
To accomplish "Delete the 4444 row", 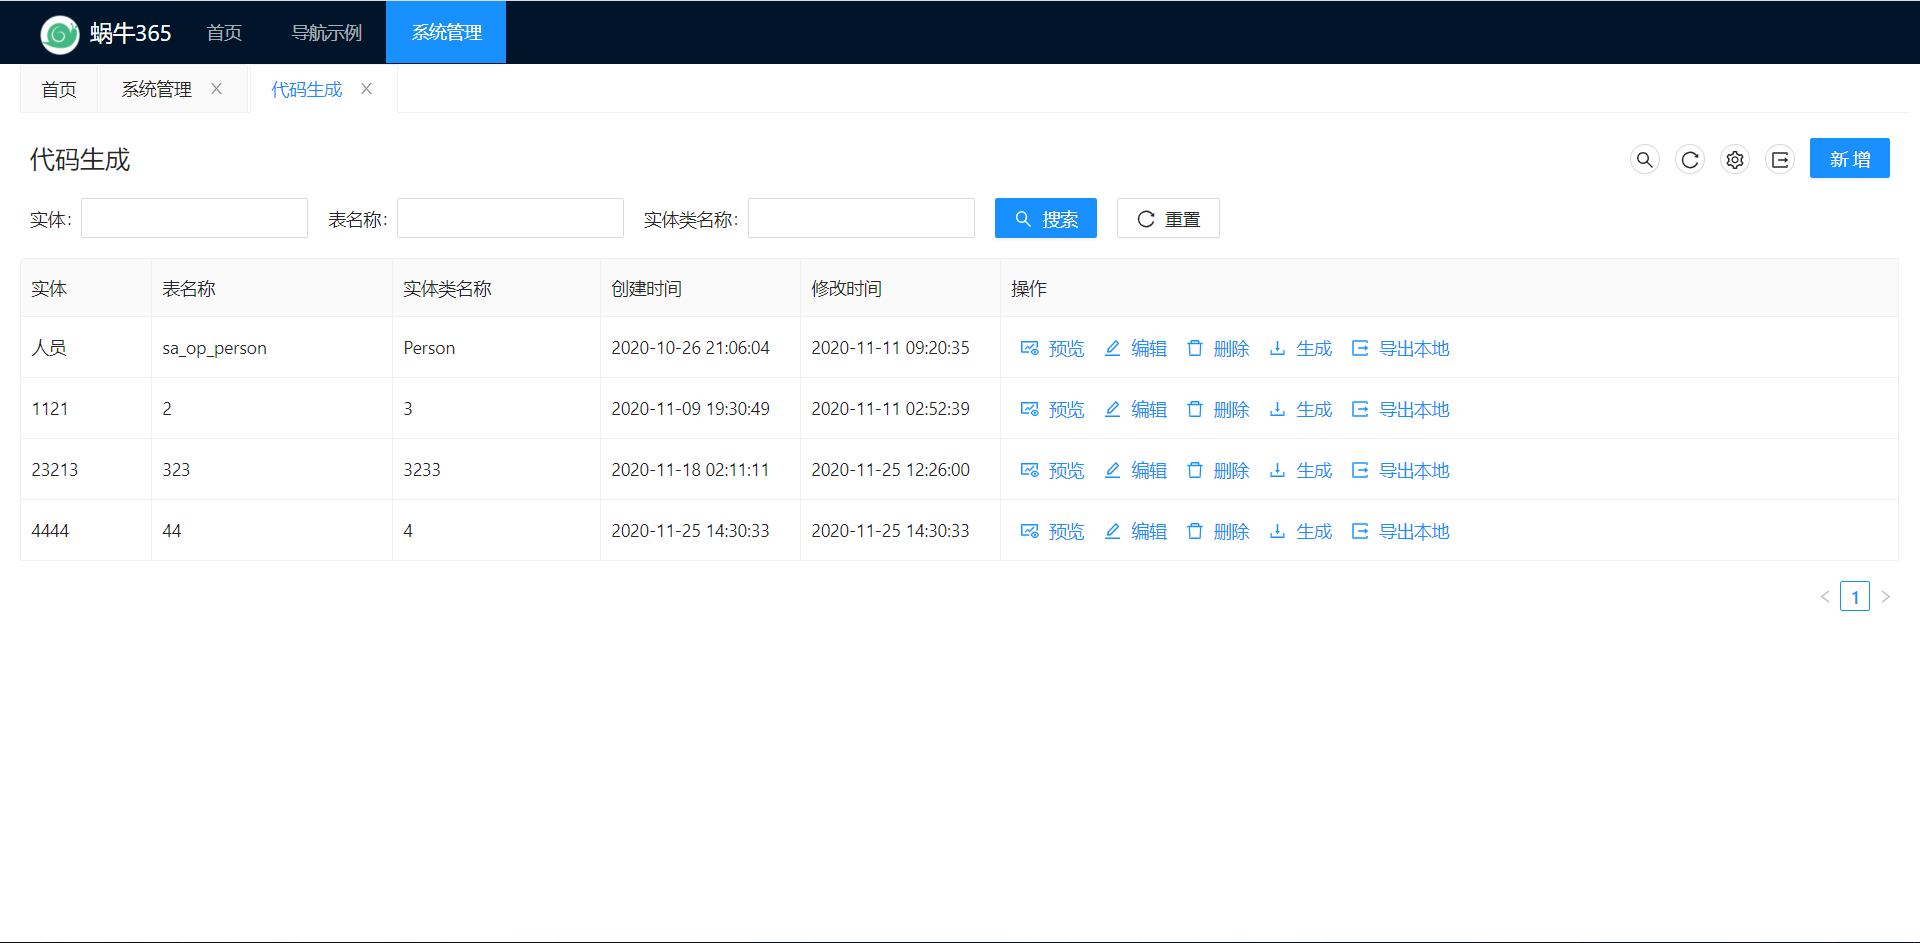I will click(1218, 531).
